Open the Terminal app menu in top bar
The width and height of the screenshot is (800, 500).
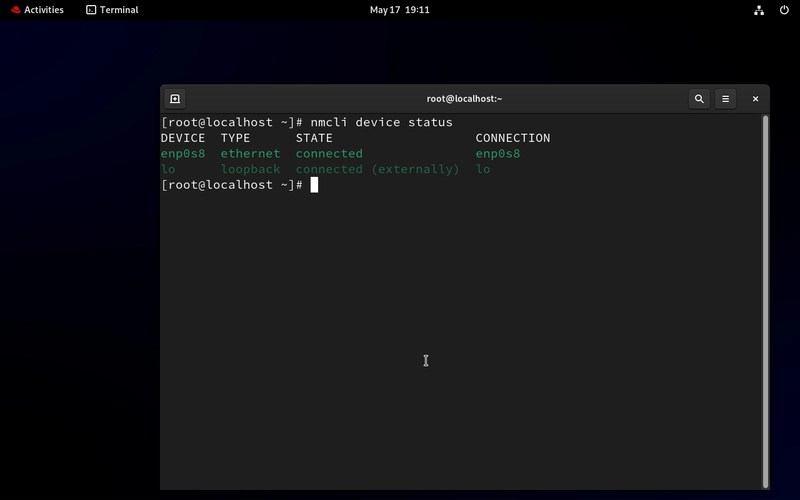tap(112, 10)
